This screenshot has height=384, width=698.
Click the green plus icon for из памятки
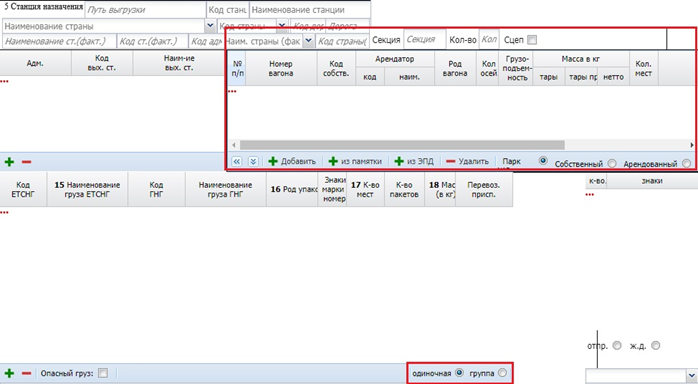point(333,162)
